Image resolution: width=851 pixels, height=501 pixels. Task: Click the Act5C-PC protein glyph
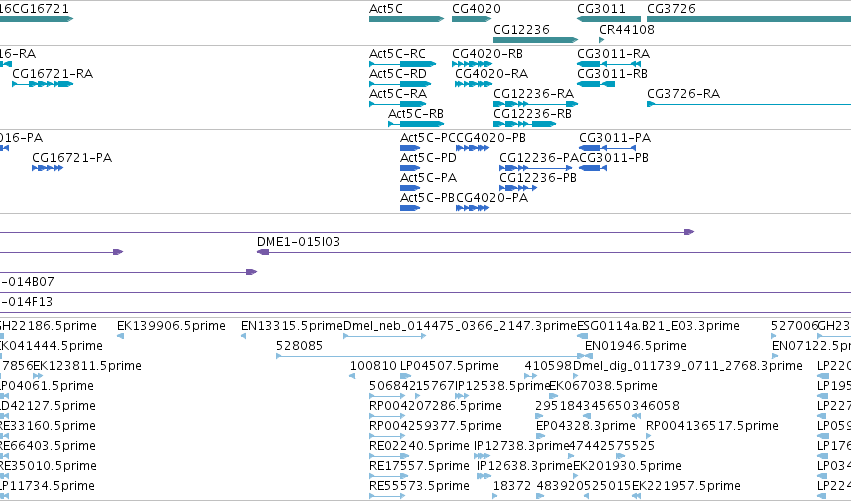(410, 148)
